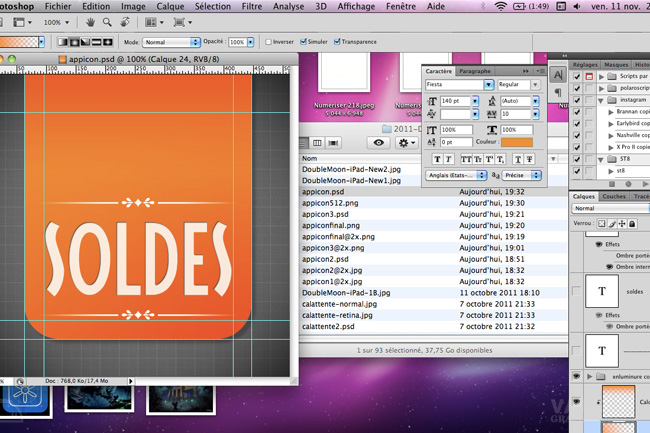Open the Character panel icon in dock
This screenshot has width=650, height=433.
(x=558, y=75)
